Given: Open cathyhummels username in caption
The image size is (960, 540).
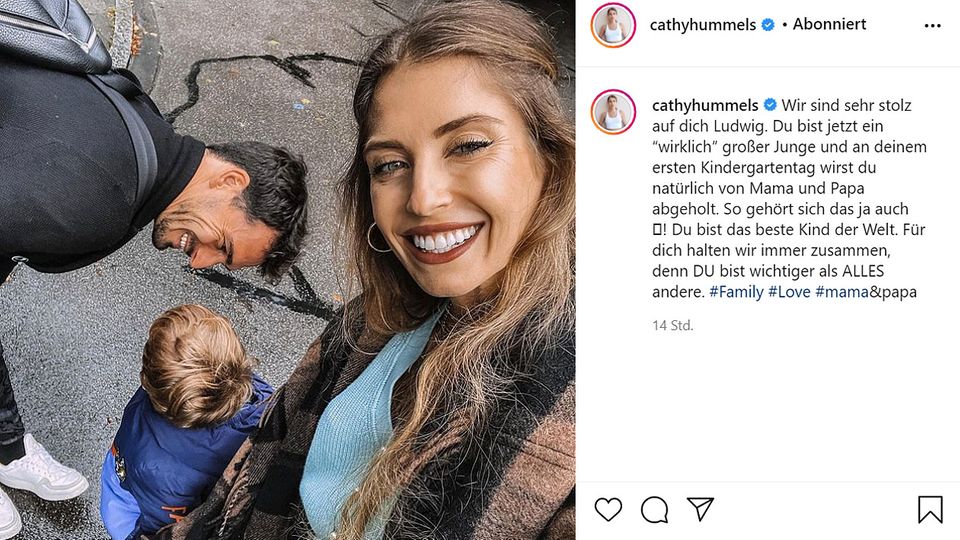Looking at the screenshot, I should click(x=705, y=105).
